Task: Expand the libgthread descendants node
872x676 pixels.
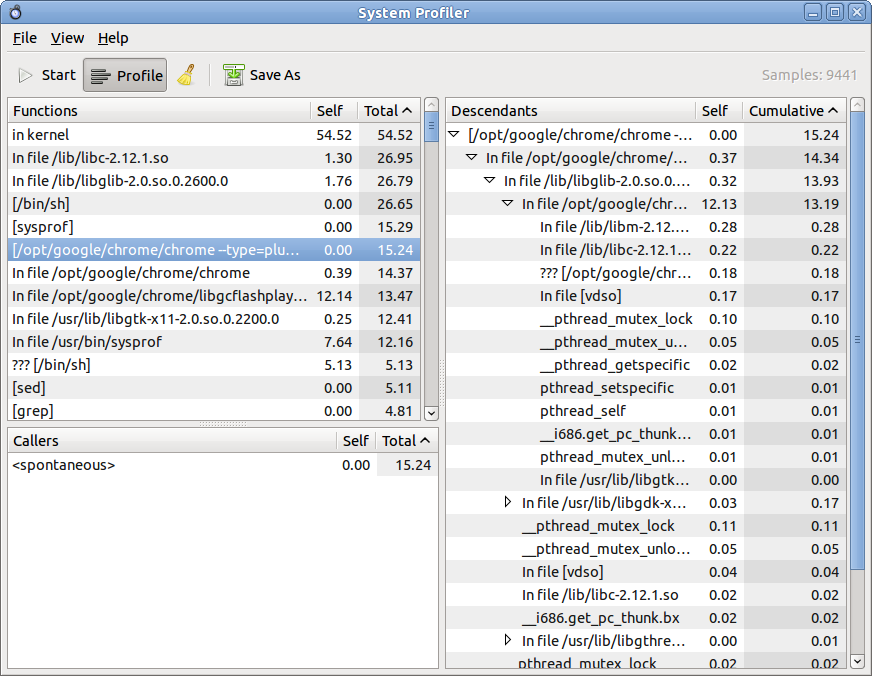Action: (x=509, y=640)
